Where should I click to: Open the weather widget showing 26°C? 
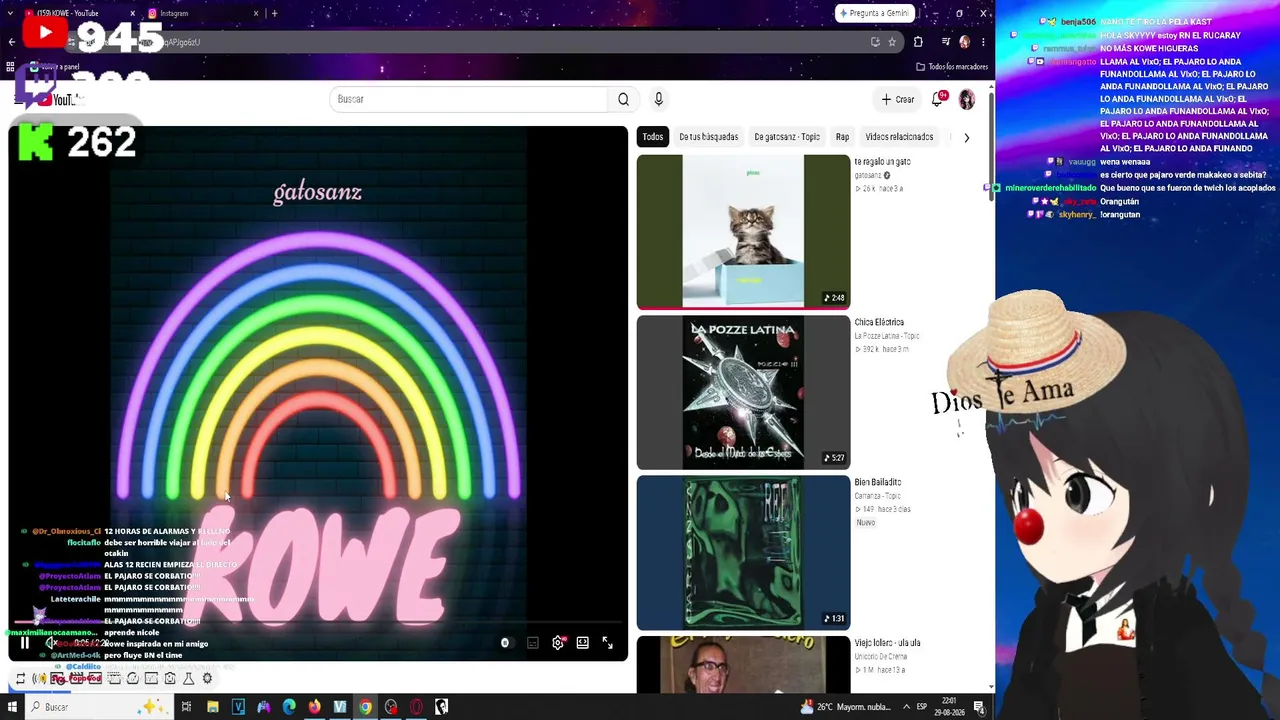[x=846, y=707]
